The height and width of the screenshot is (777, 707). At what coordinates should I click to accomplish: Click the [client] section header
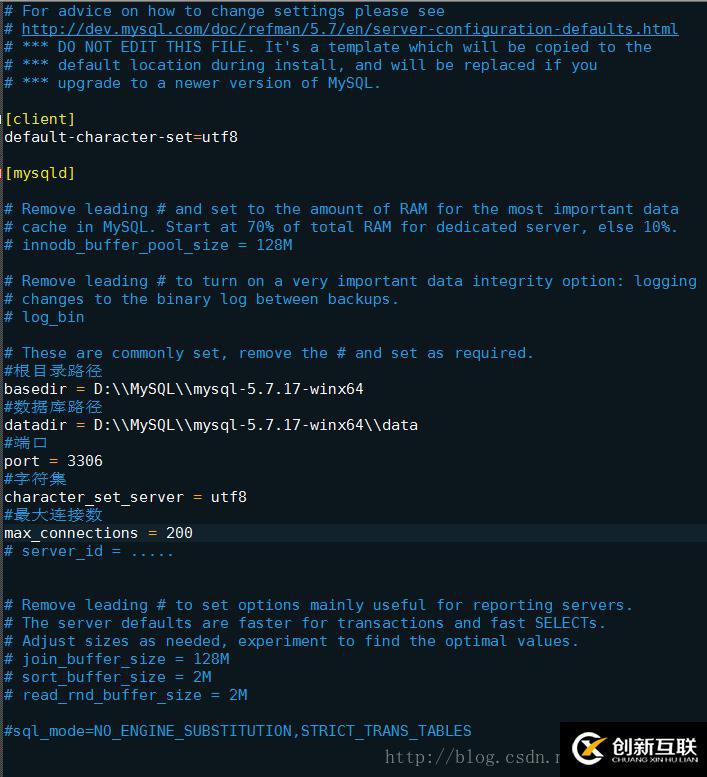[40, 119]
